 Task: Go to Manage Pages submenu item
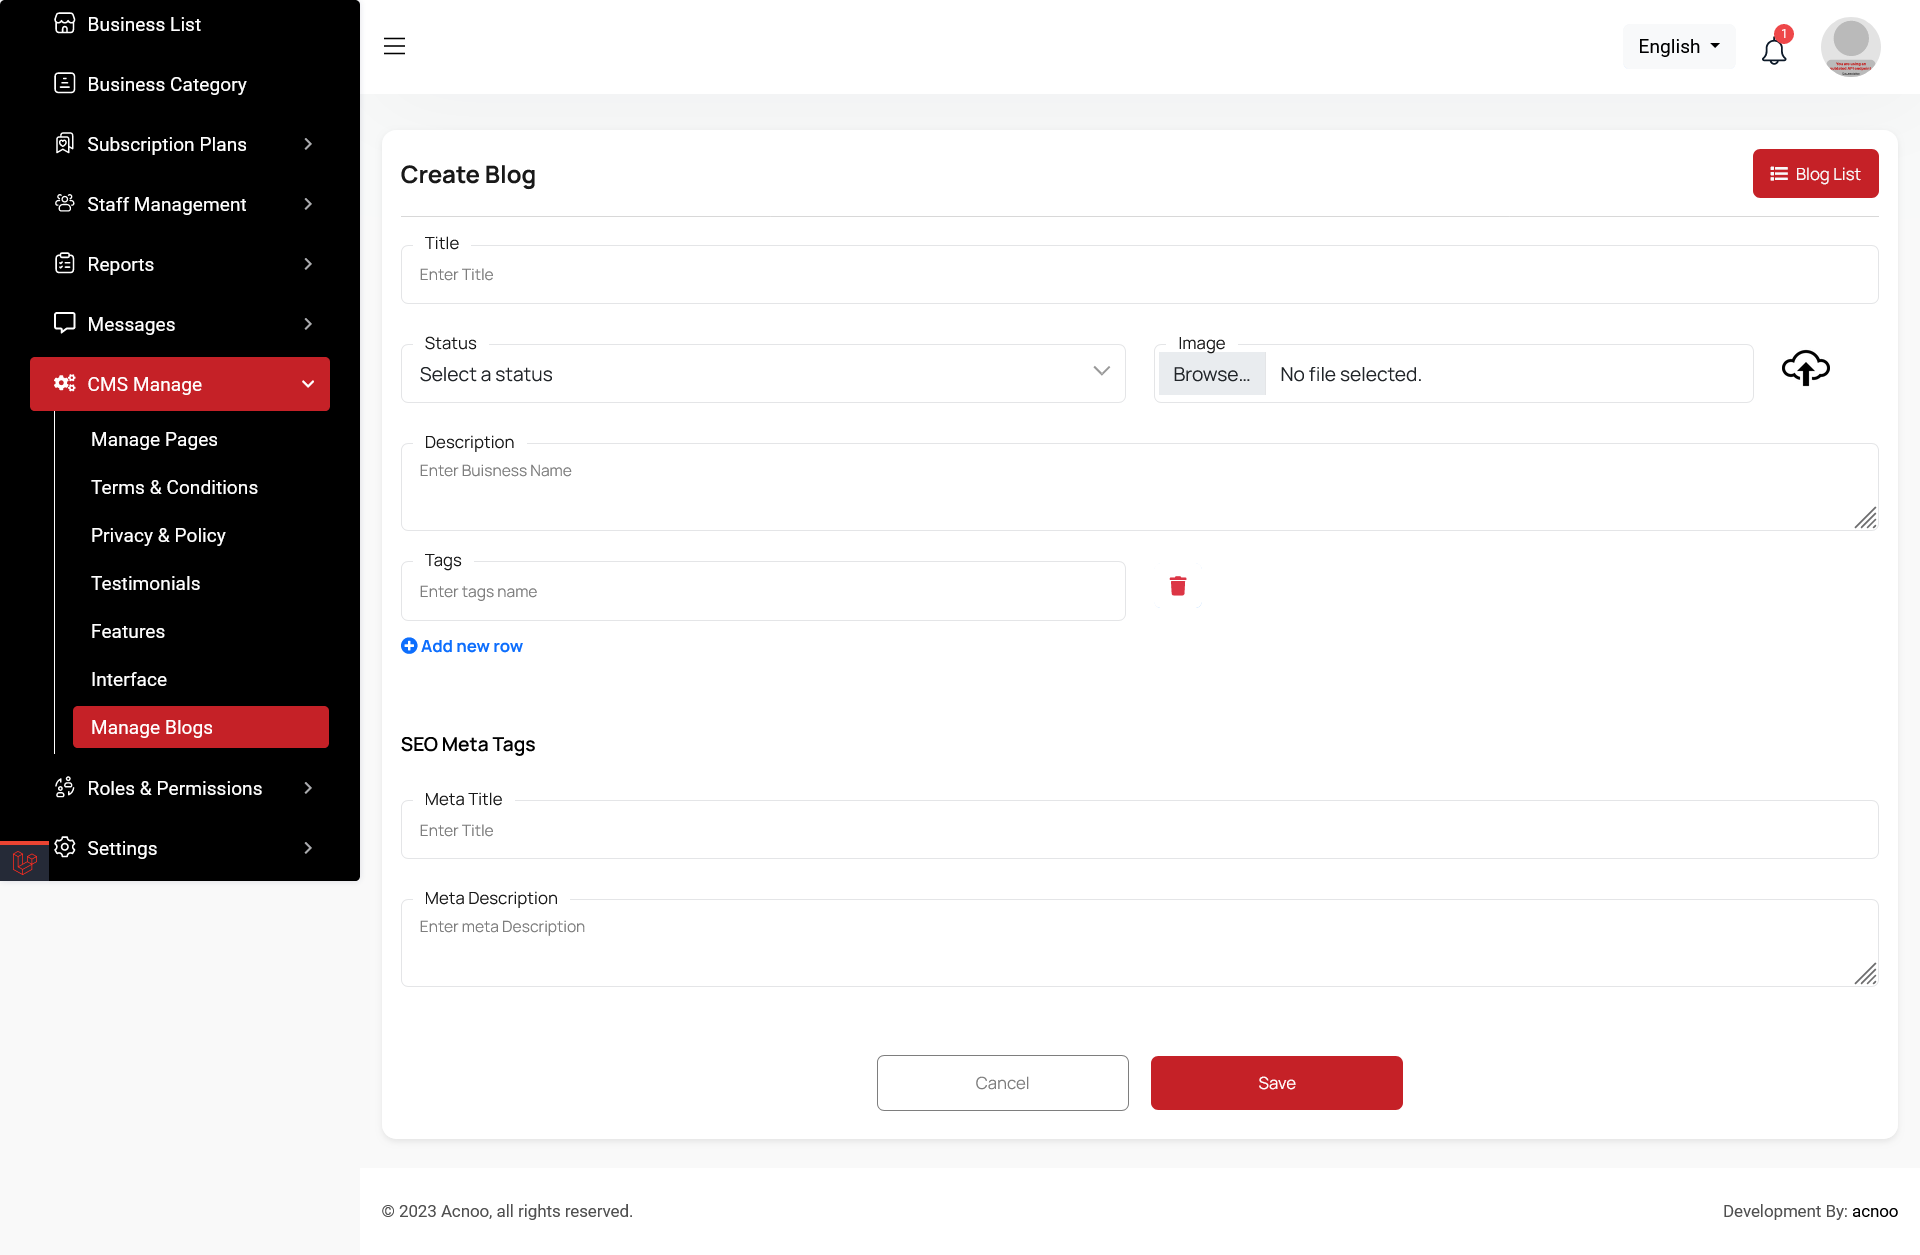point(154,440)
